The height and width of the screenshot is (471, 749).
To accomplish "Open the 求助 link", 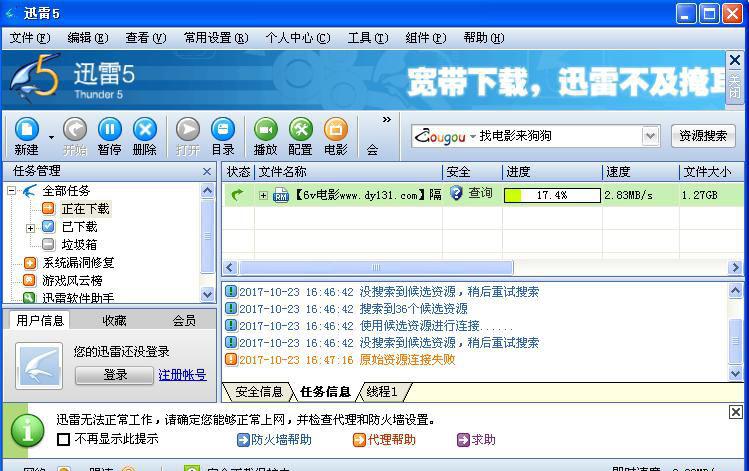I will [476, 439].
